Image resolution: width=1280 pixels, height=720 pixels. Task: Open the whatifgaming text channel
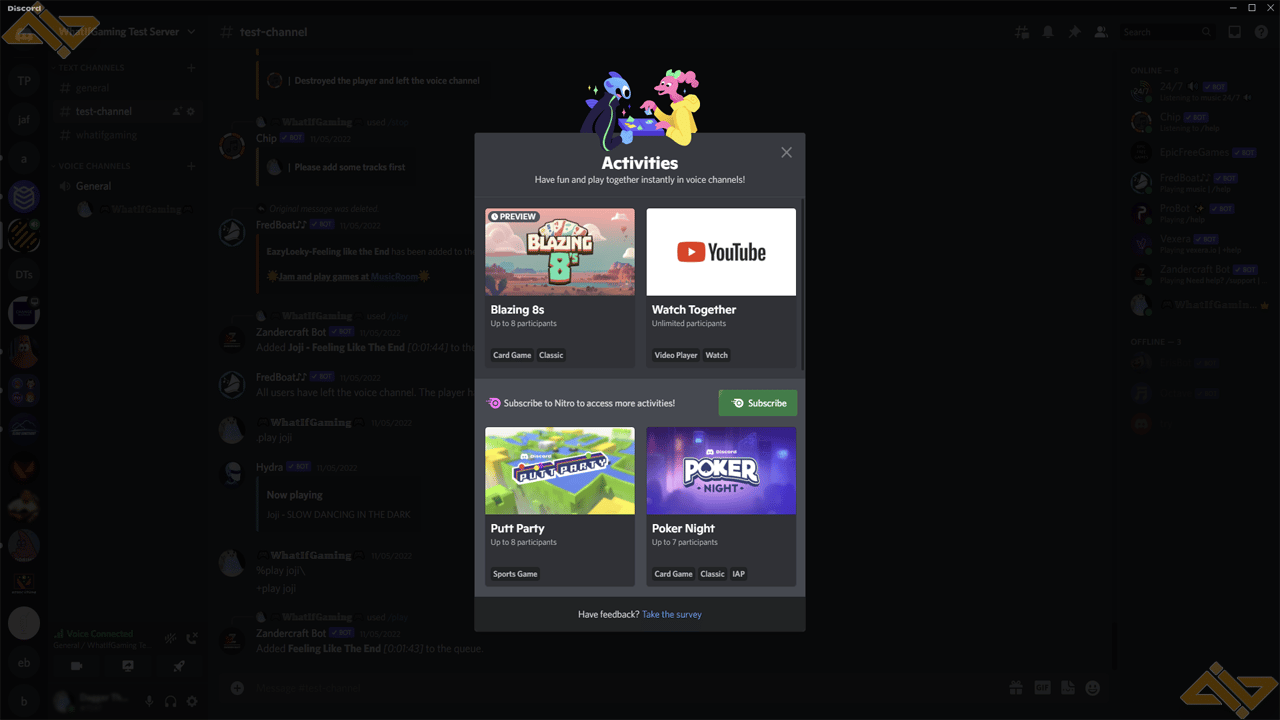pos(127,135)
